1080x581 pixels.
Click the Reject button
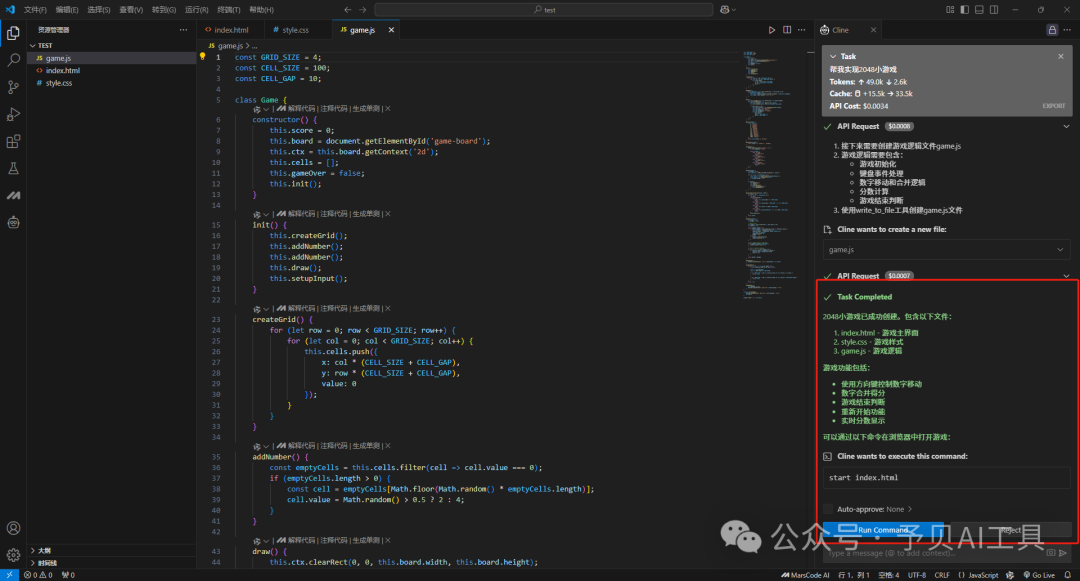coord(1009,530)
